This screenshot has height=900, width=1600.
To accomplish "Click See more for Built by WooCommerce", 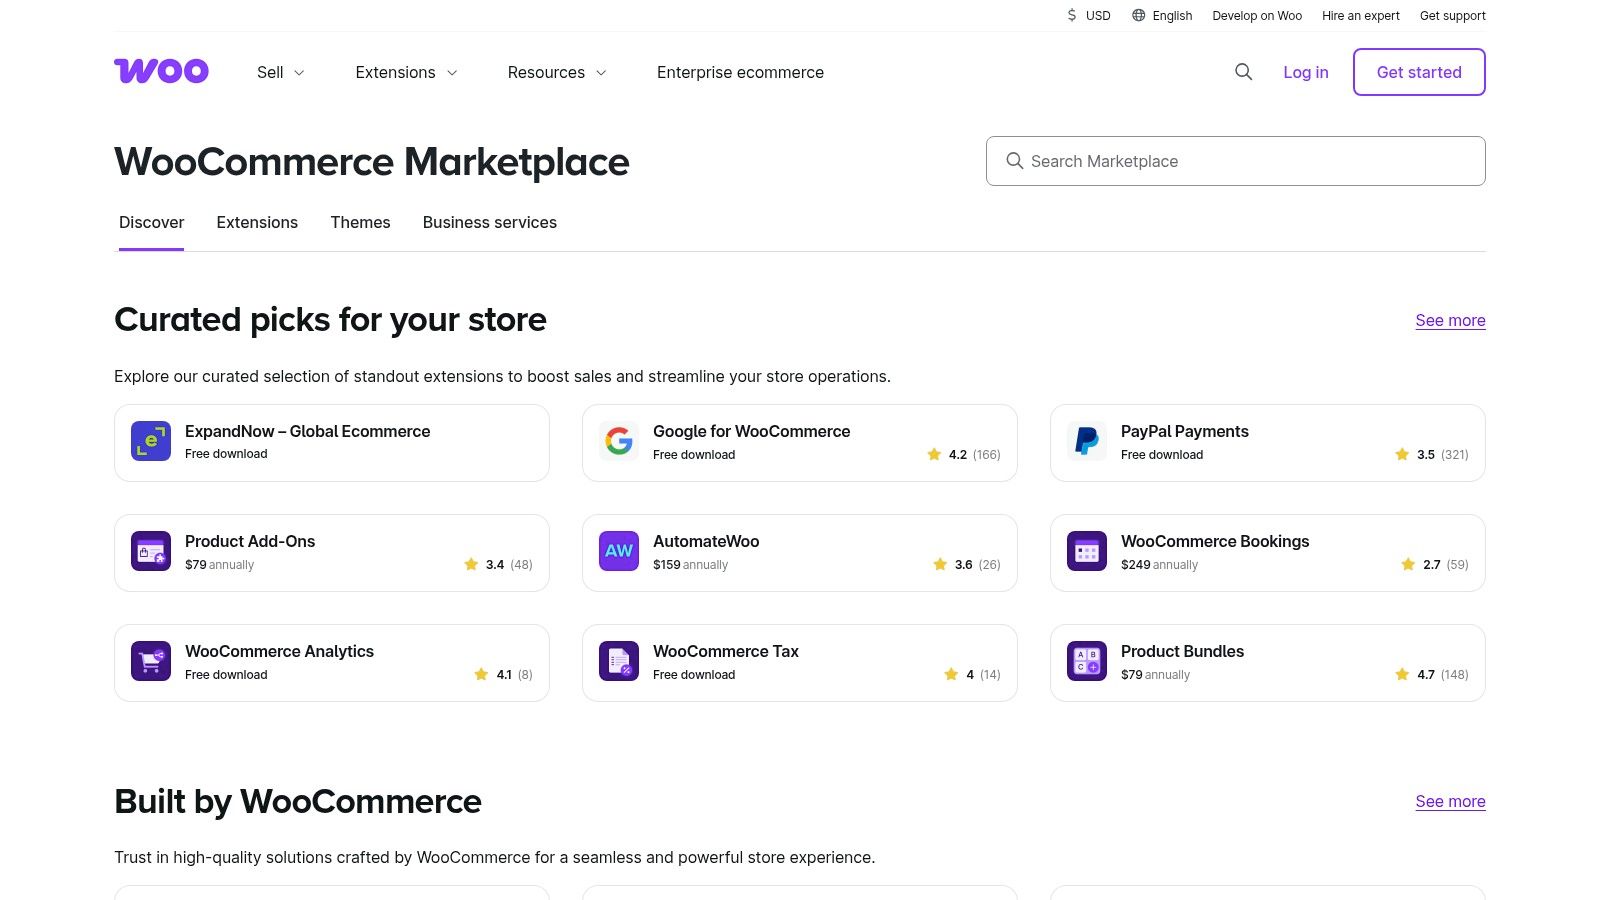I will [x=1450, y=801].
